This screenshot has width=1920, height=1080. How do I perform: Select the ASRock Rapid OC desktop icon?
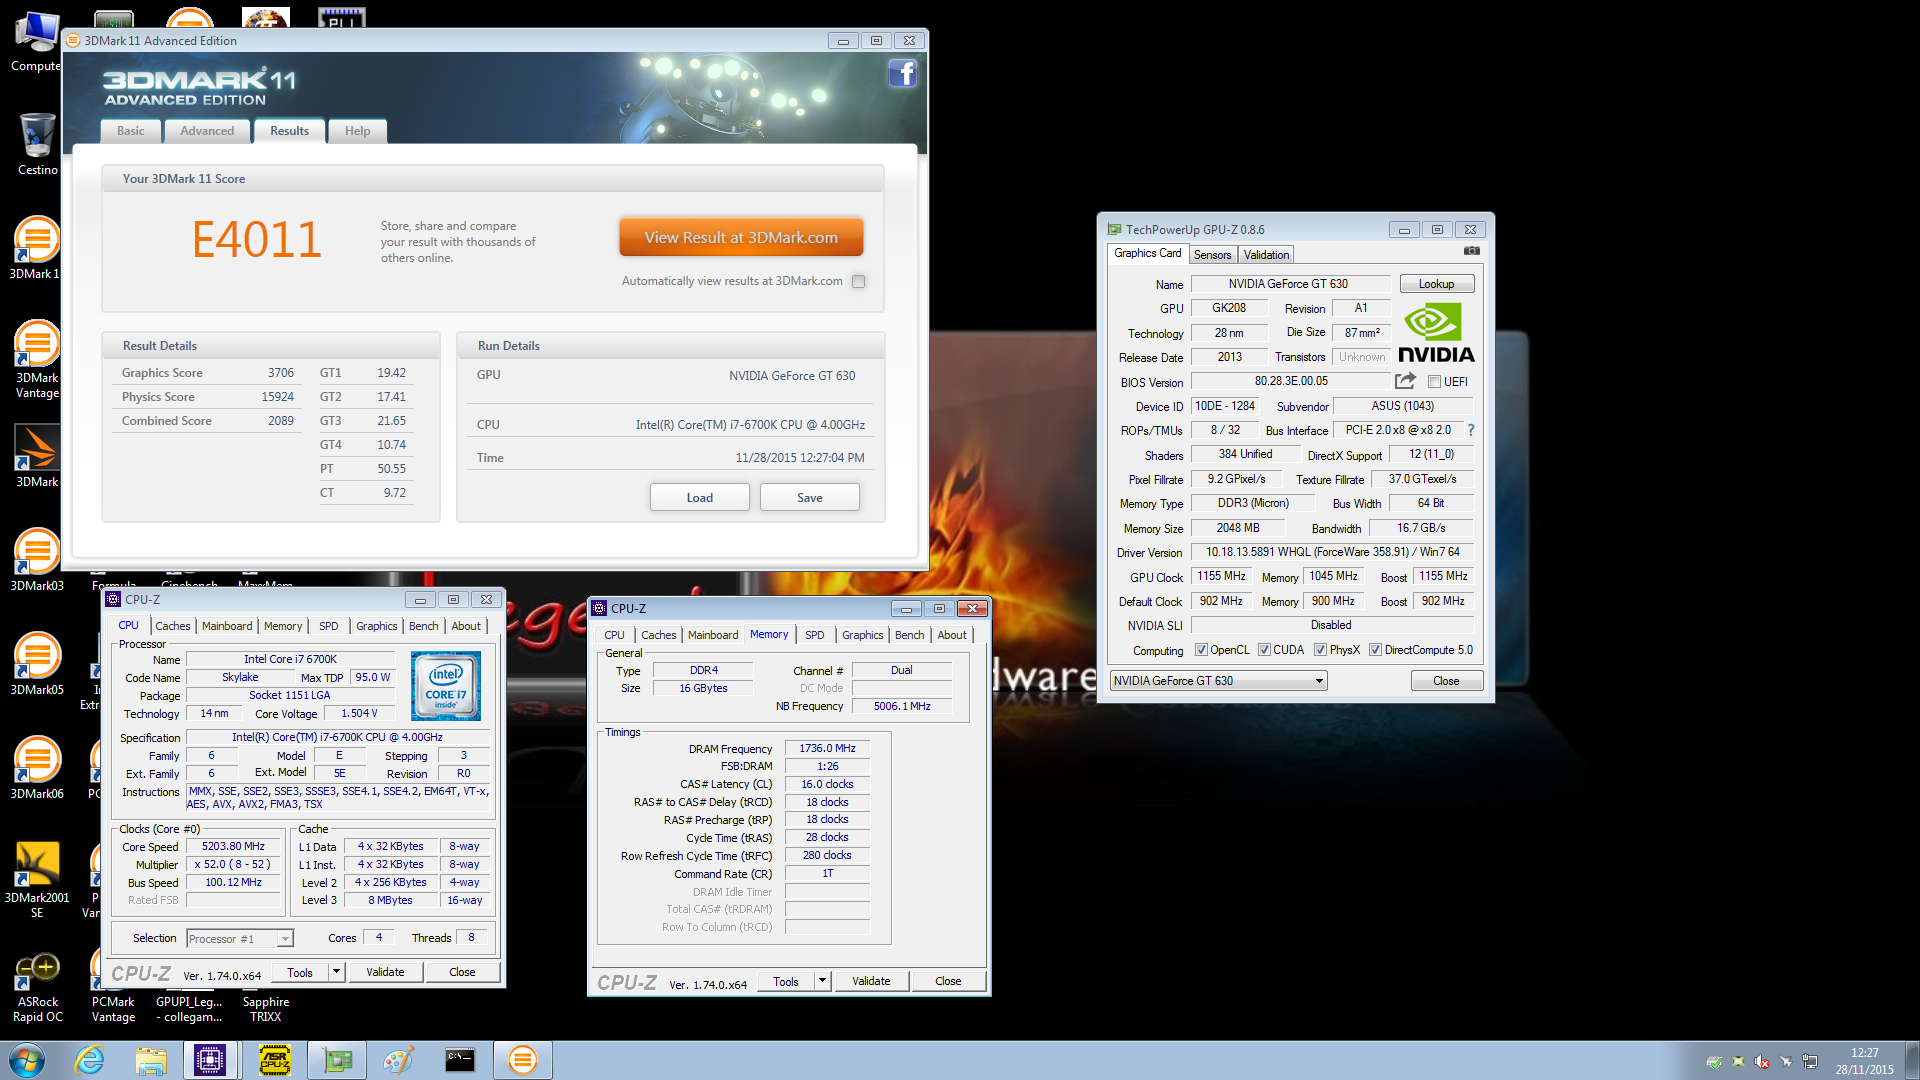tap(37, 987)
